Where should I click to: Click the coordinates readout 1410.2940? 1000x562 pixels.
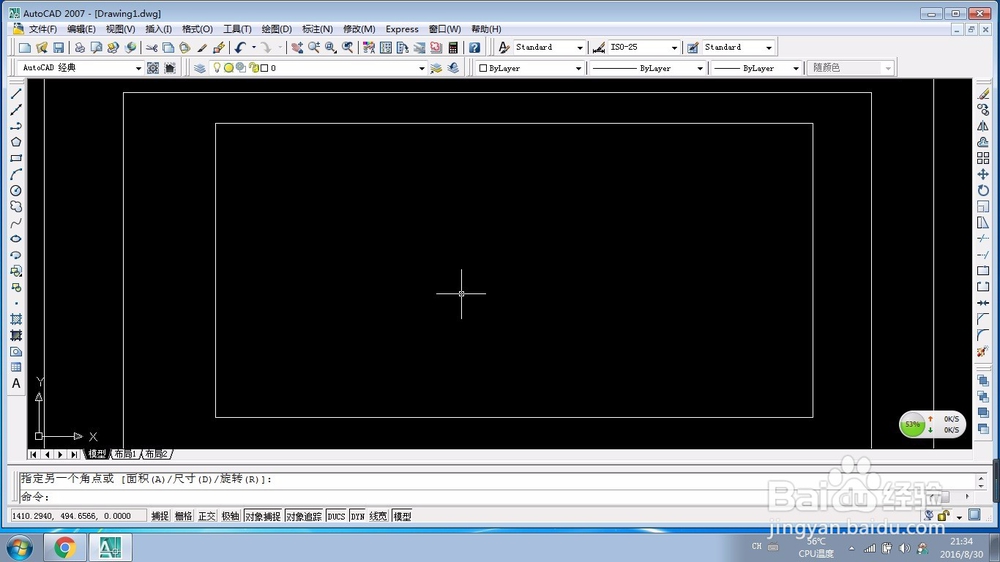coord(78,516)
